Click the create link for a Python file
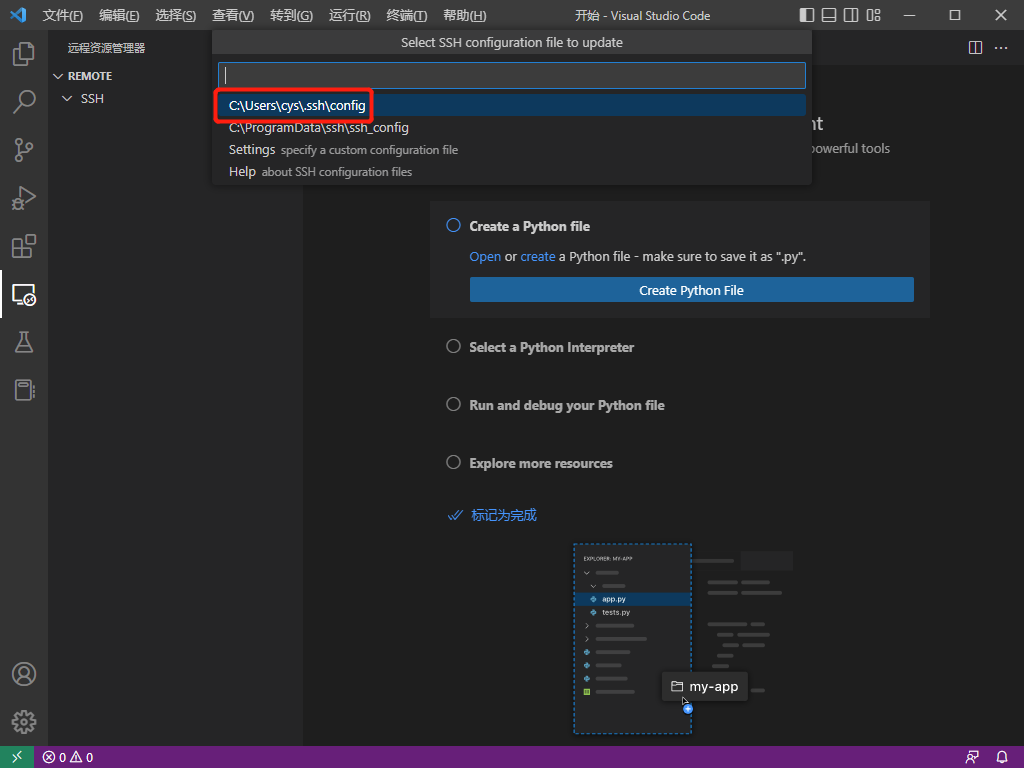 [x=537, y=256]
